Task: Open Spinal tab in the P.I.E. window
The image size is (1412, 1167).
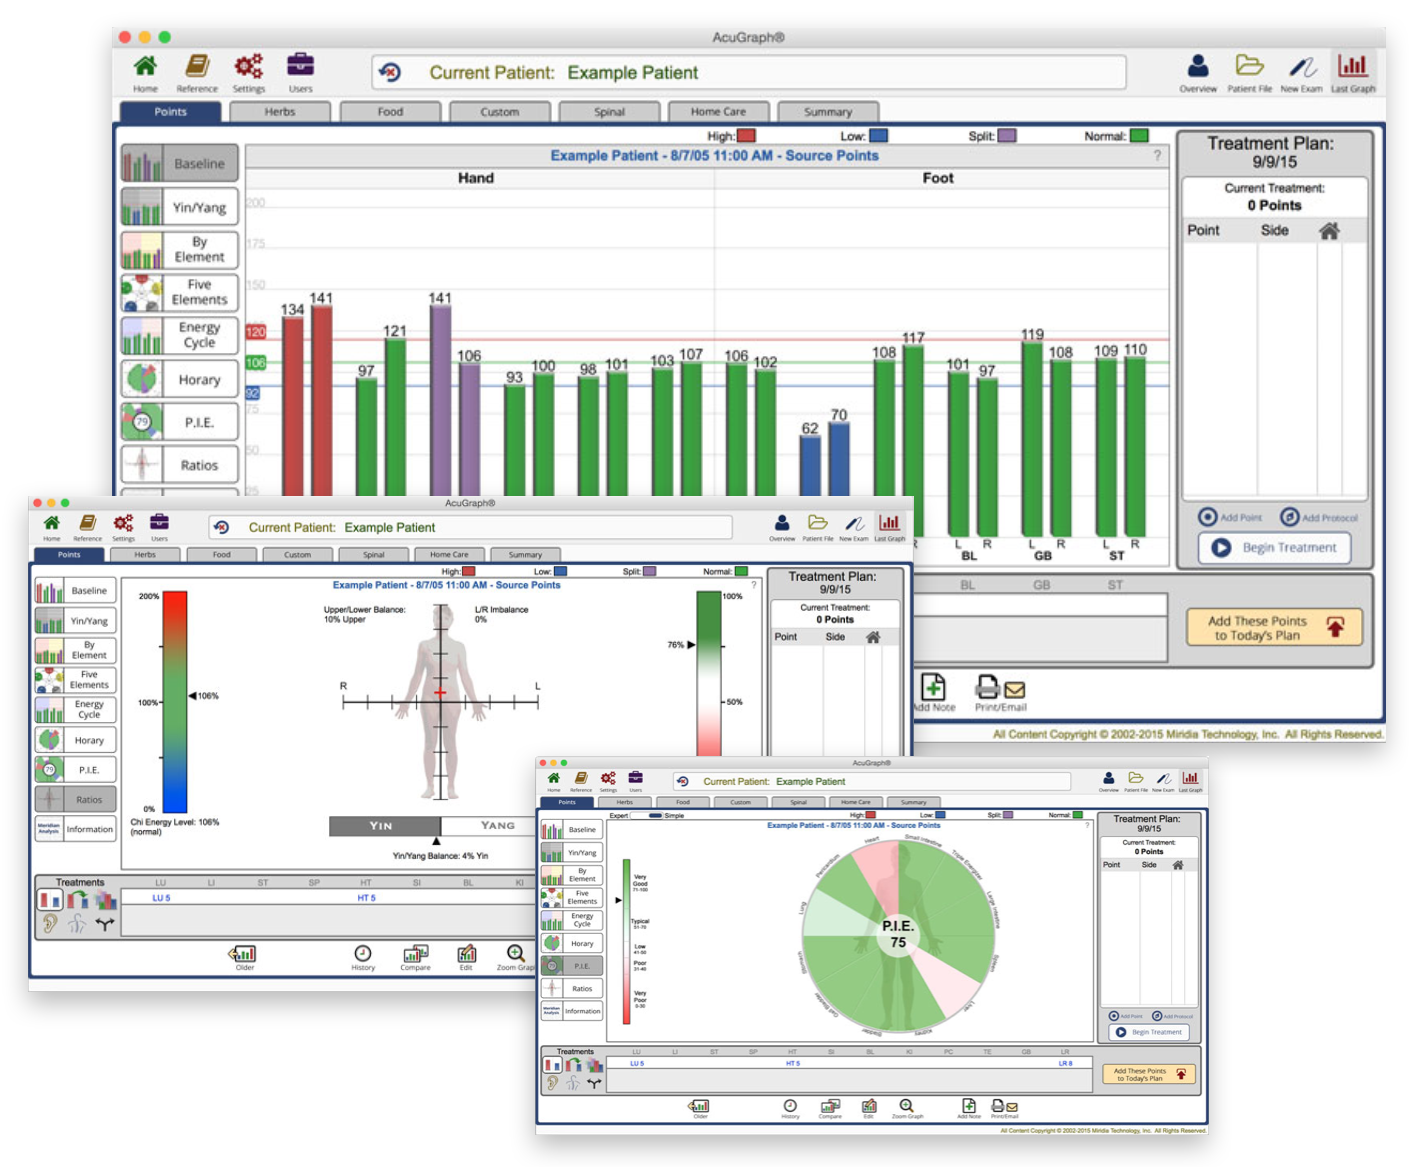Action: tap(798, 802)
